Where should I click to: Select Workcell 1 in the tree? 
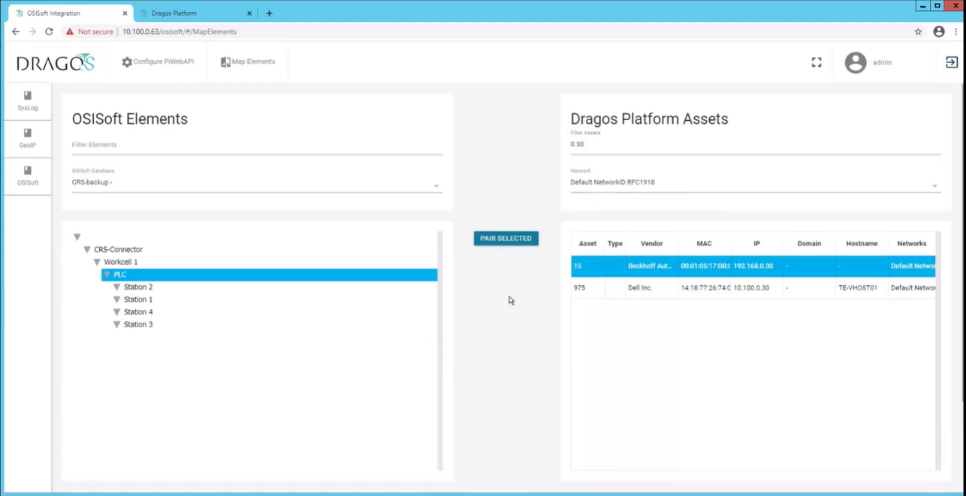121,262
